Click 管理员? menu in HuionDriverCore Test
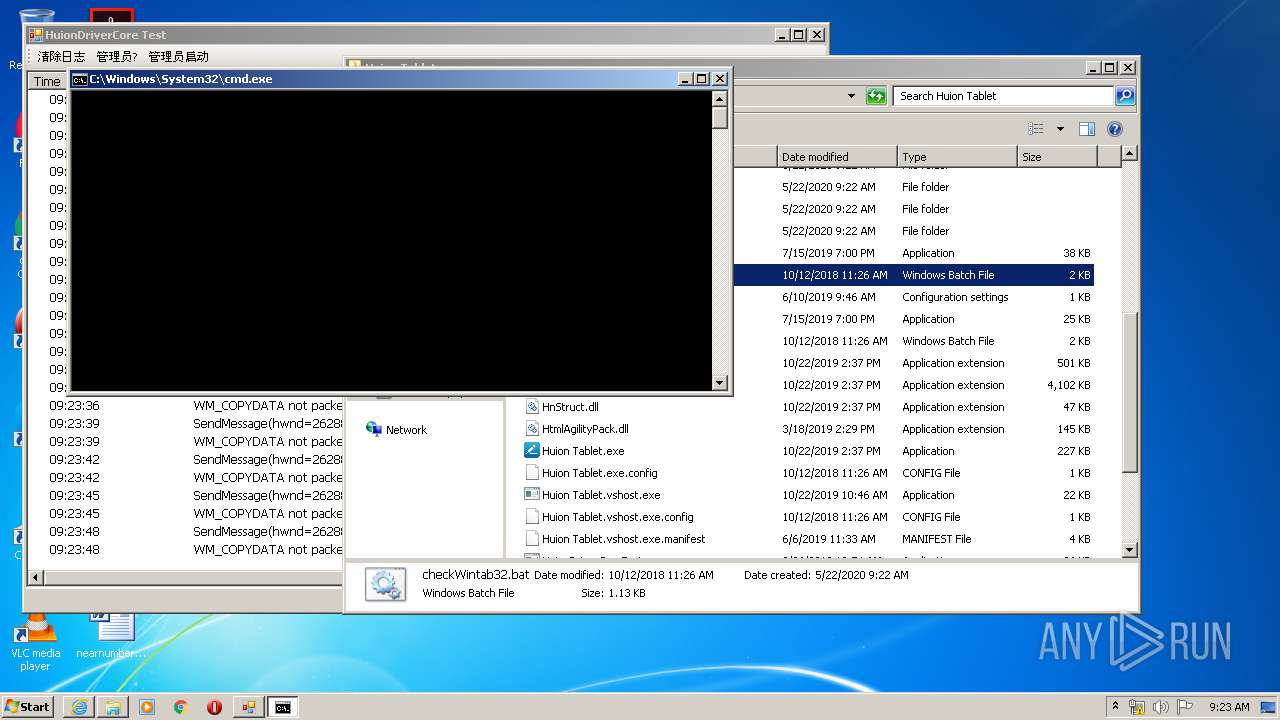 point(117,57)
